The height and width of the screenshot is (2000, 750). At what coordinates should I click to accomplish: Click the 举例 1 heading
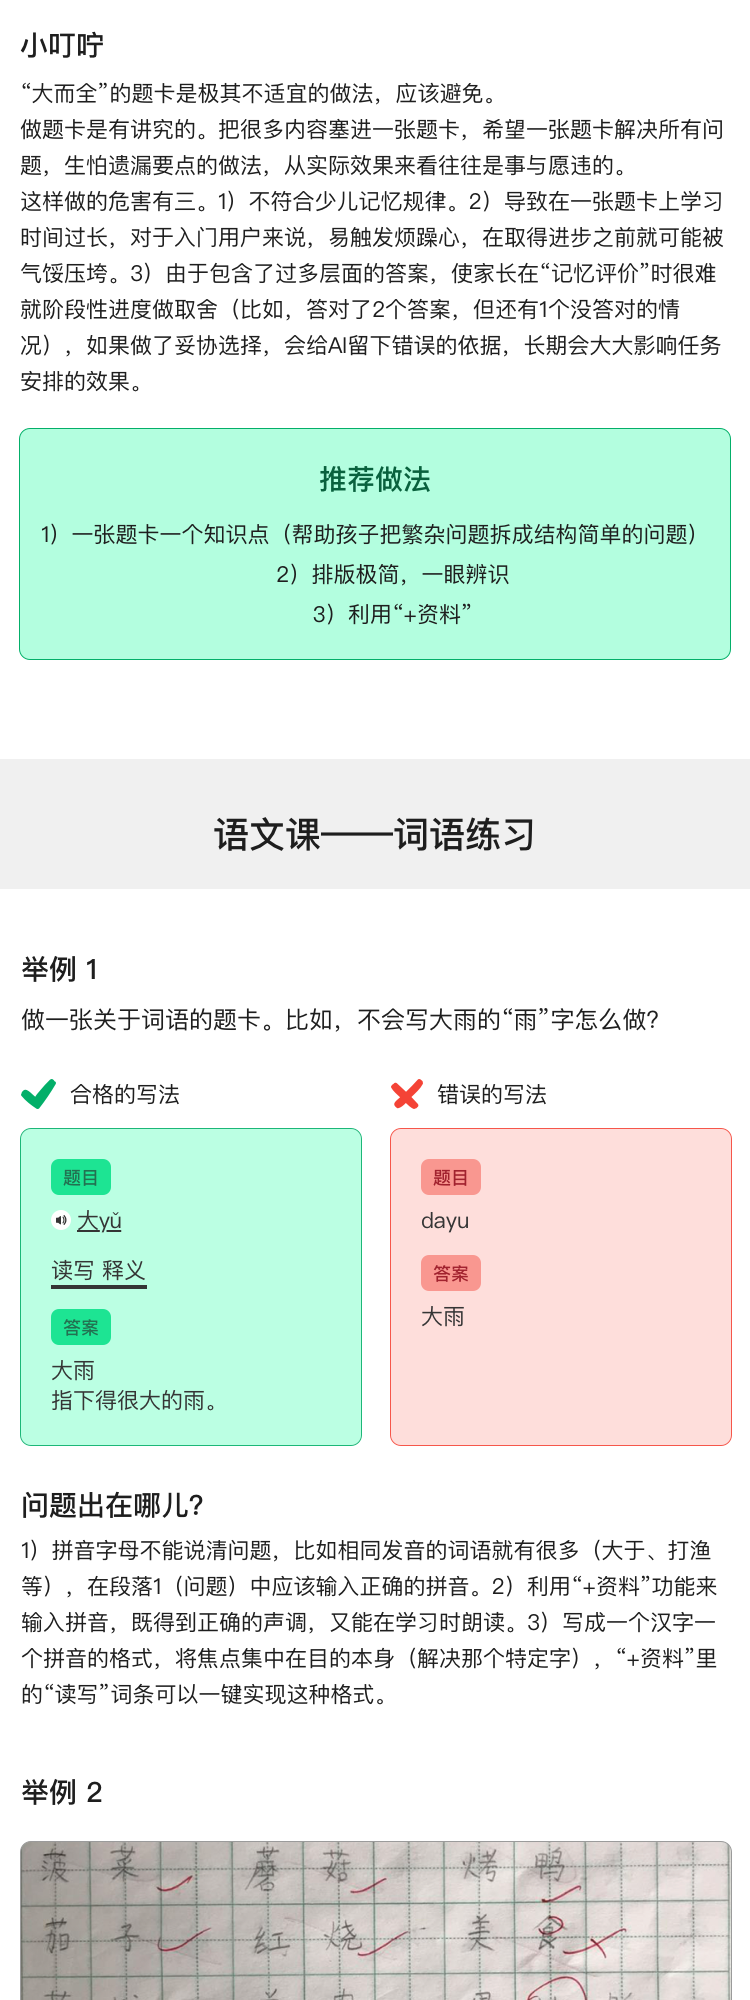click(x=60, y=968)
